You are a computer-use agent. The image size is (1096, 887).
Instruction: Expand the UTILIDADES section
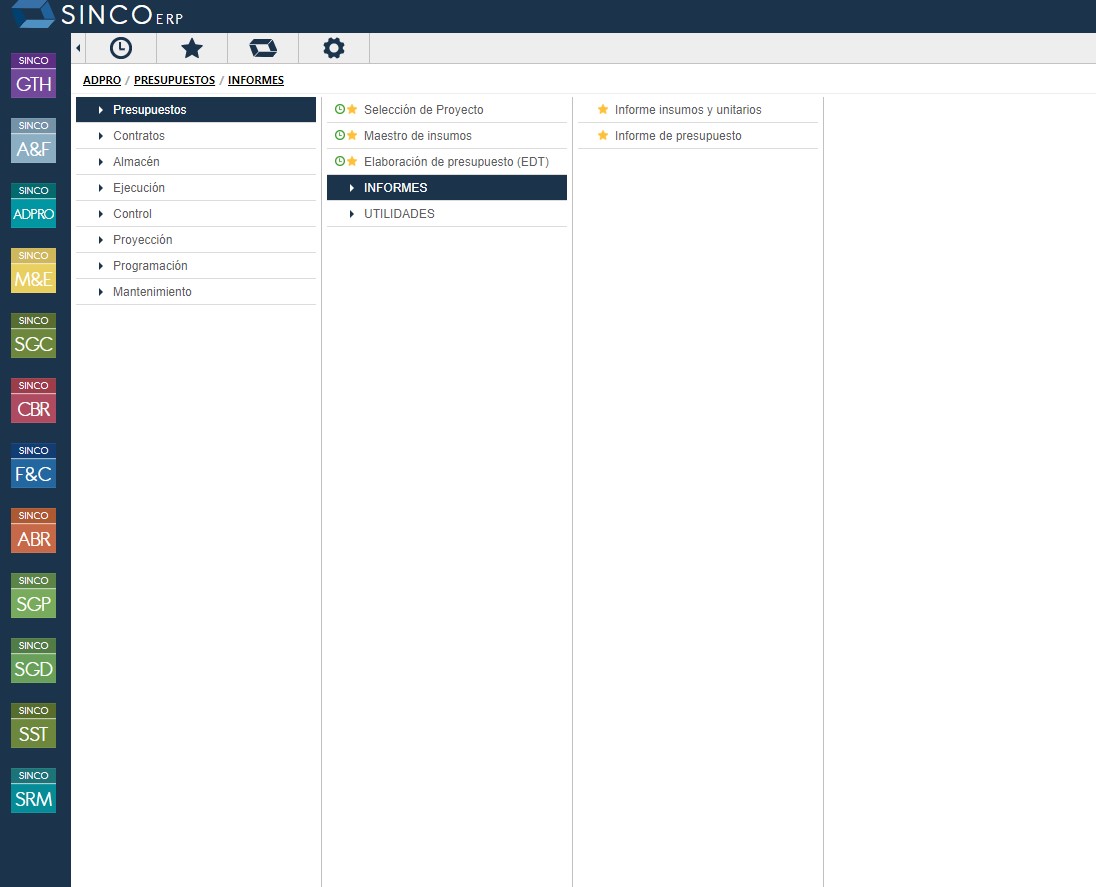[x=399, y=213]
